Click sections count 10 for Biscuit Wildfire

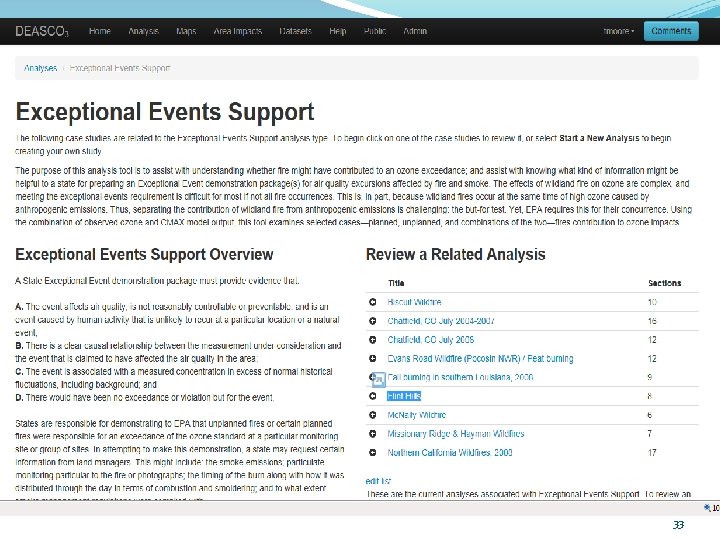click(x=652, y=302)
